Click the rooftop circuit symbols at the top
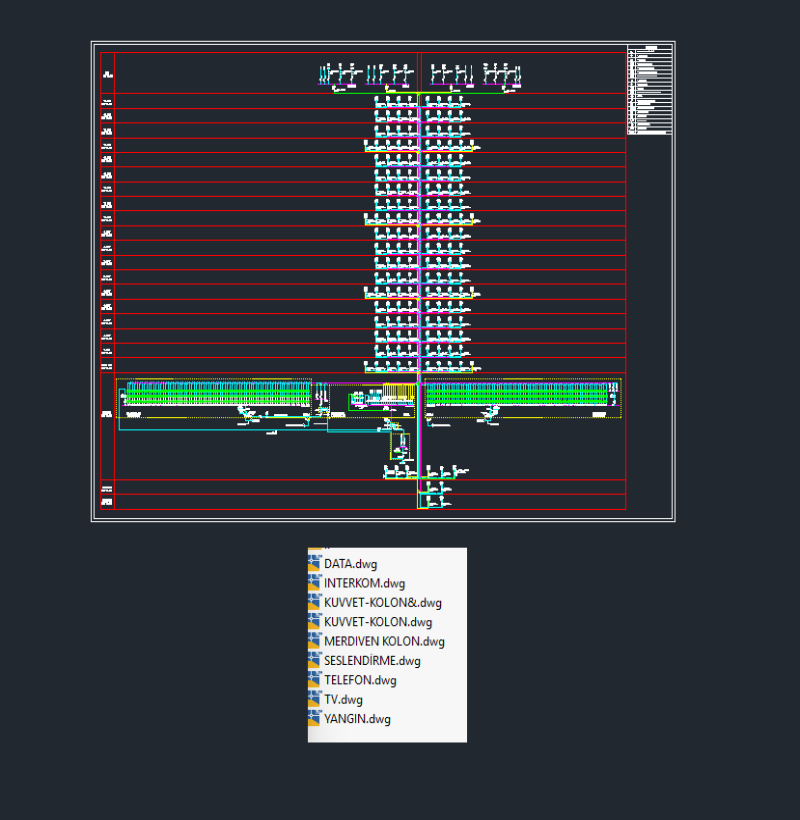800x820 pixels. 420,72
